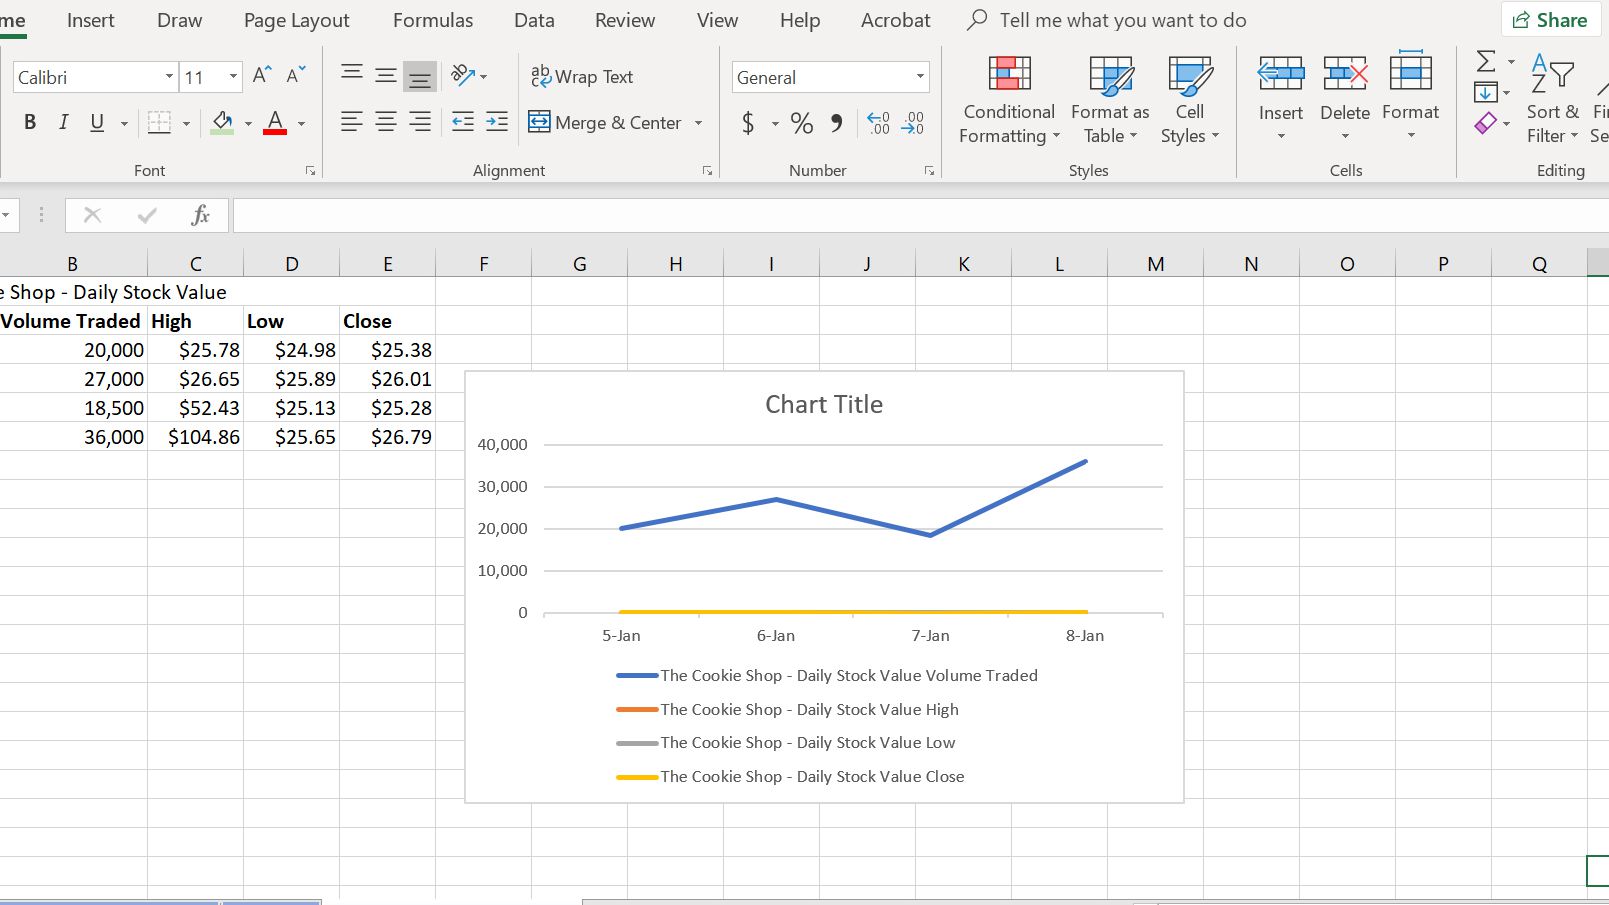Switch to Data tab

tap(534, 20)
